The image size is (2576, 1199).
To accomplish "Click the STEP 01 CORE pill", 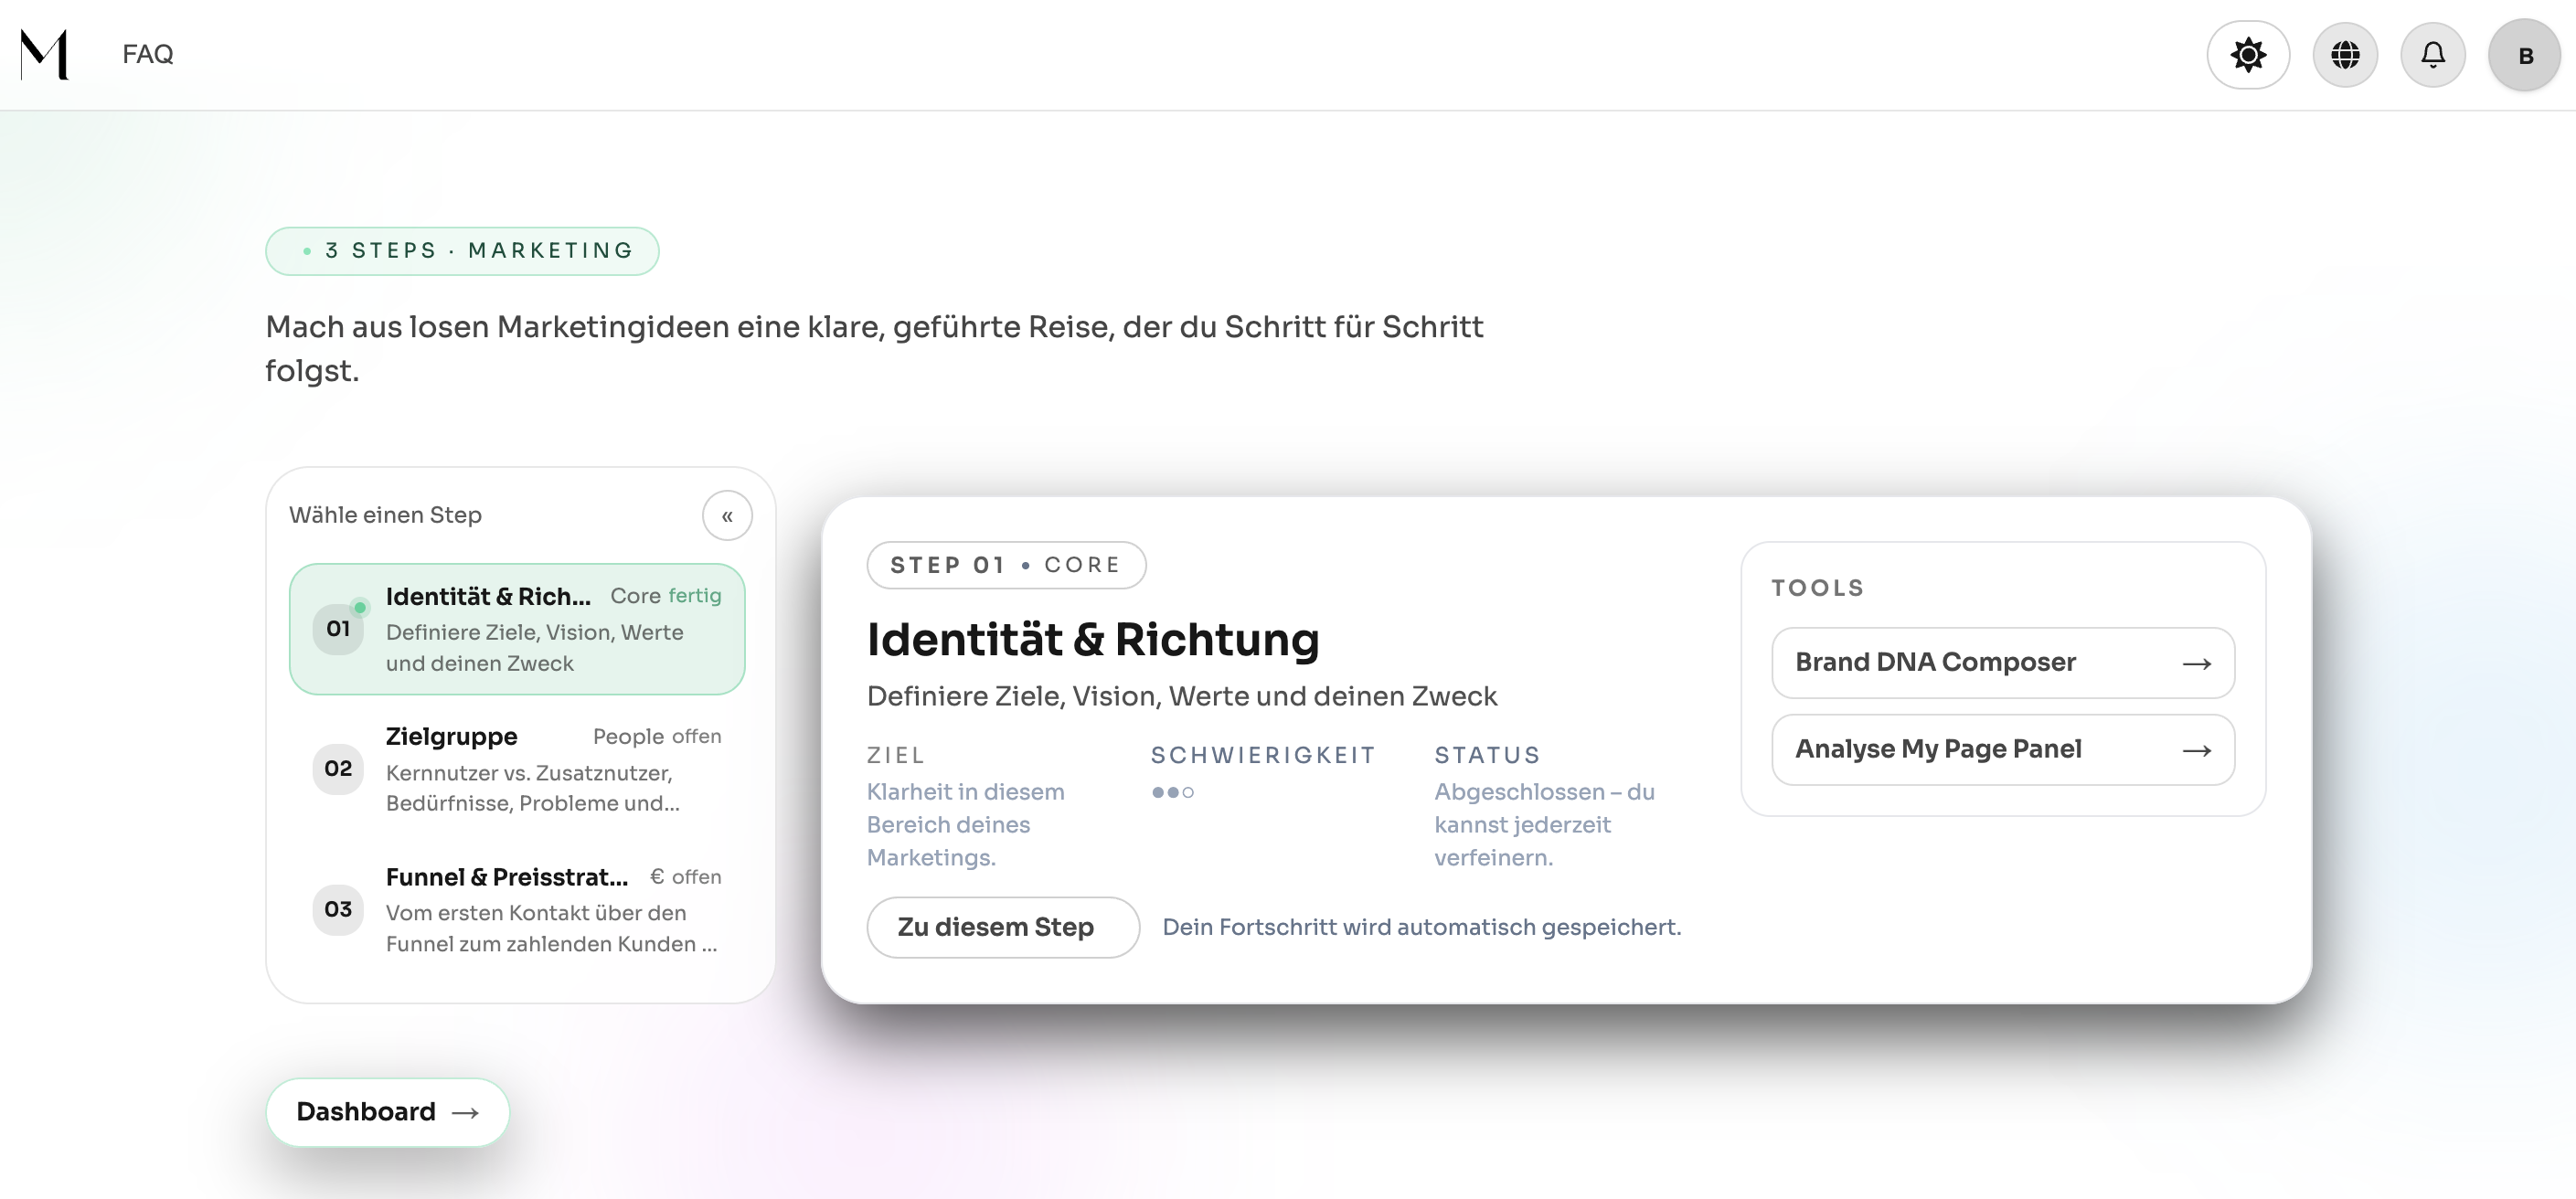I will pyautogui.click(x=1006, y=565).
